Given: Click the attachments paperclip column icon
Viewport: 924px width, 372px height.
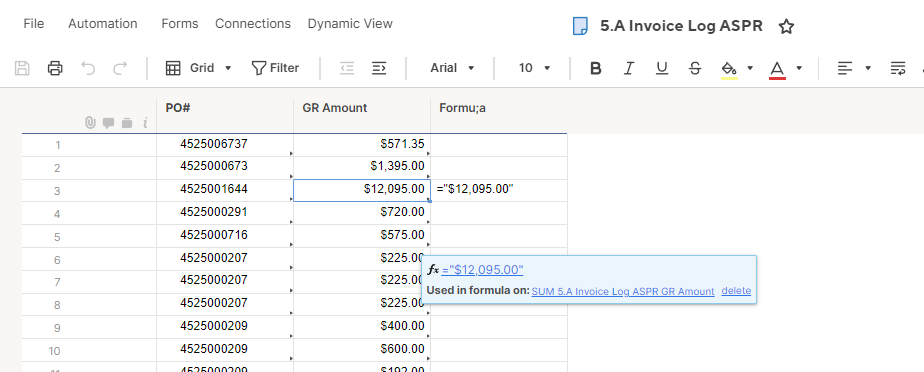Looking at the screenshot, I should pos(90,123).
